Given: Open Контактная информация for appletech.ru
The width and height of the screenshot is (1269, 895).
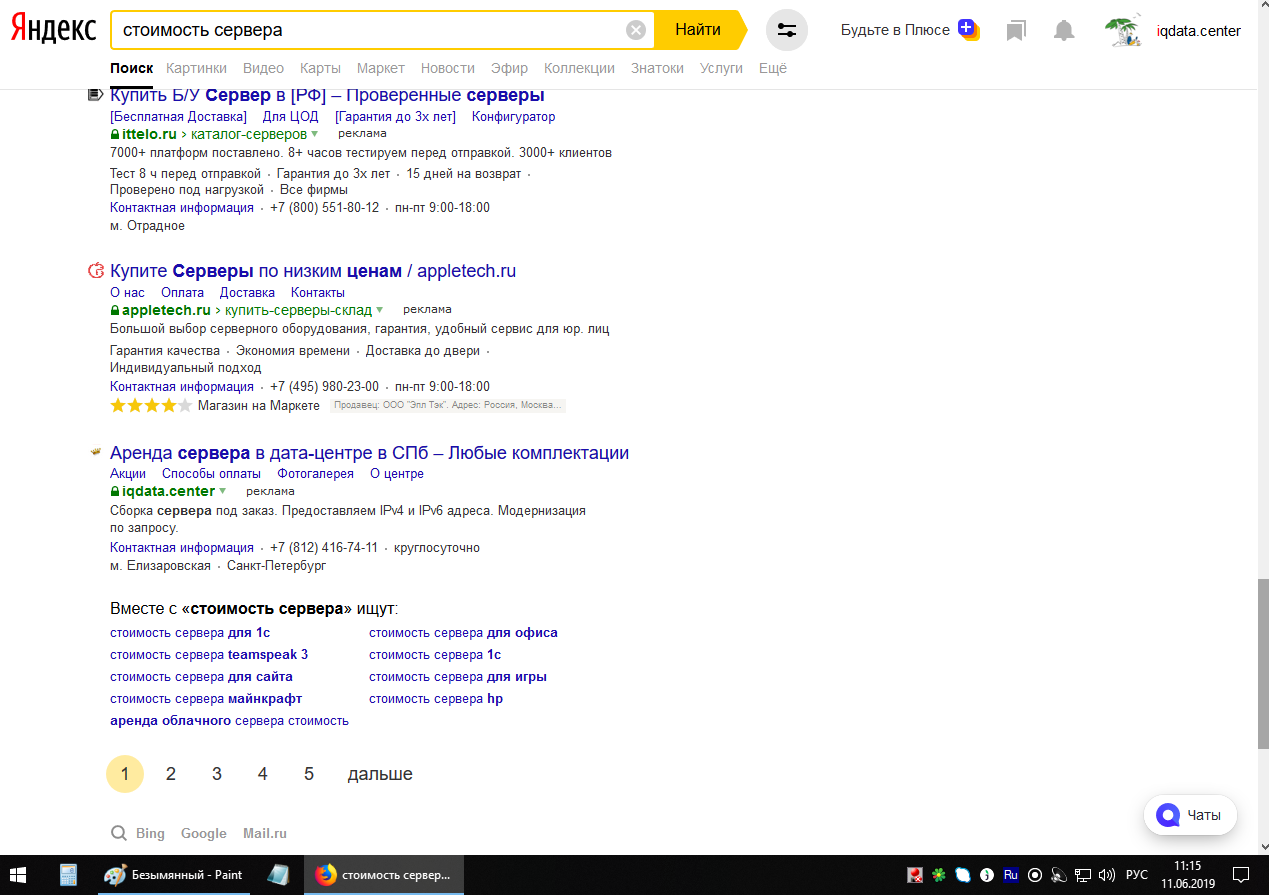Looking at the screenshot, I should tap(182, 386).
